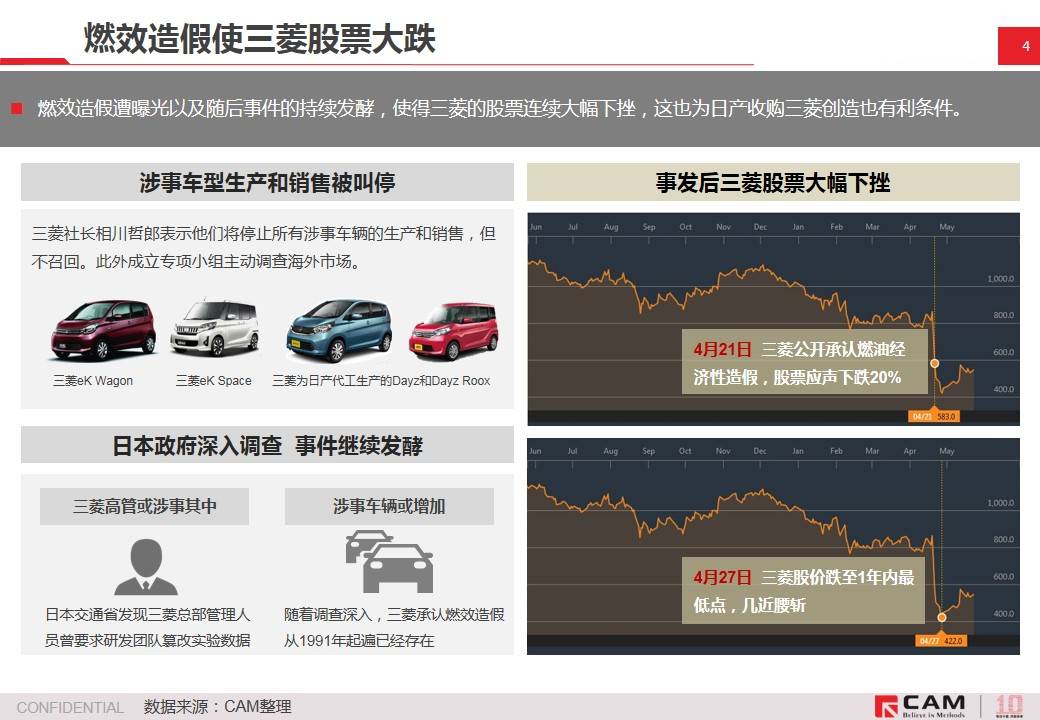Click the paragraph starting 三菱社长相川哲郎表示
Image resolution: width=1040 pixels, height=720 pixels.
(263, 247)
